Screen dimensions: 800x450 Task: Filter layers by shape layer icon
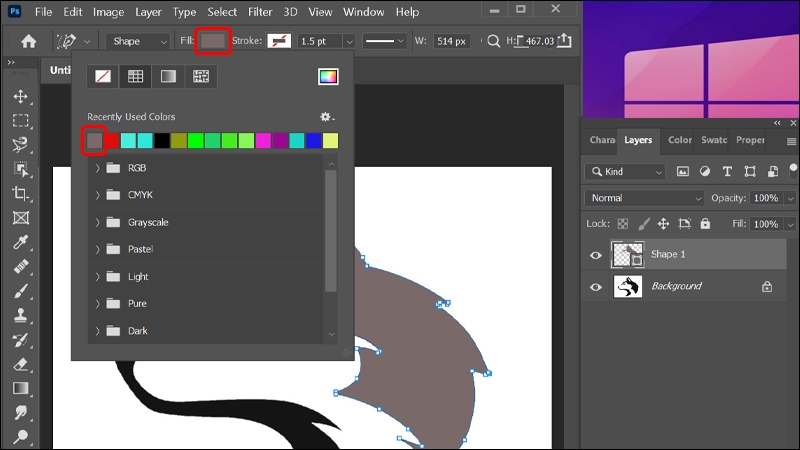coord(750,171)
